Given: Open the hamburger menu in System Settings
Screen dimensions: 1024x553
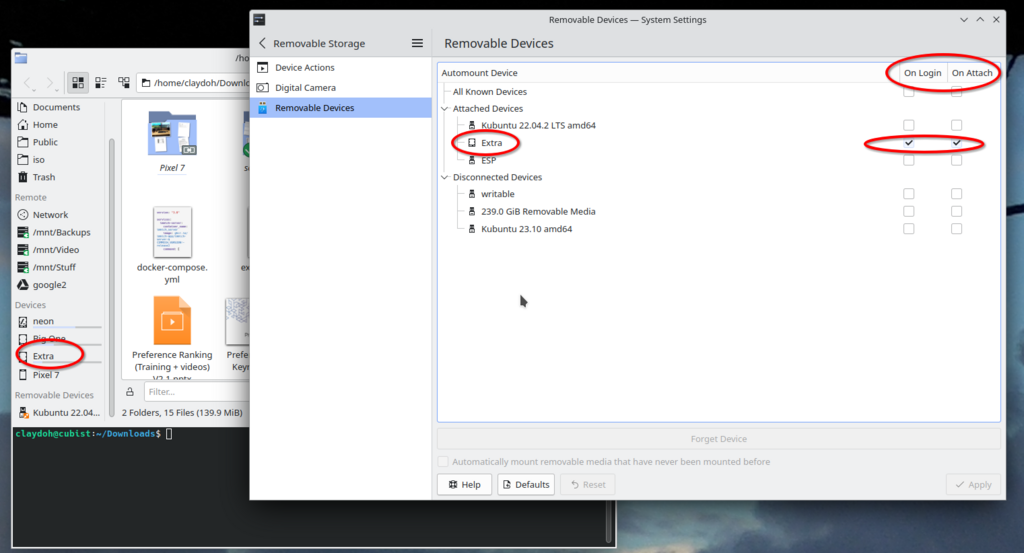Looking at the screenshot, I should pos(417,43).
